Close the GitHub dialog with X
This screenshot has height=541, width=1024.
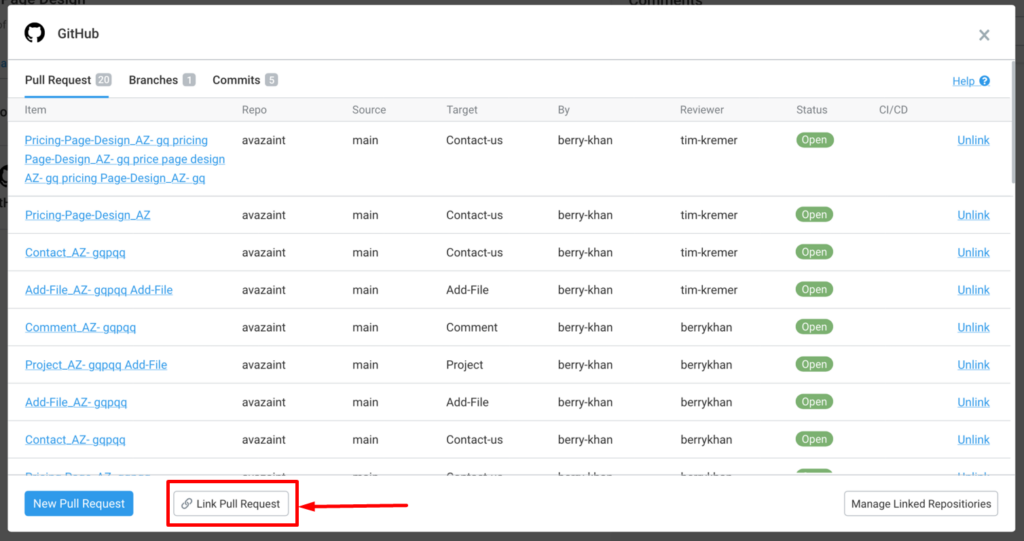point(984,35)
